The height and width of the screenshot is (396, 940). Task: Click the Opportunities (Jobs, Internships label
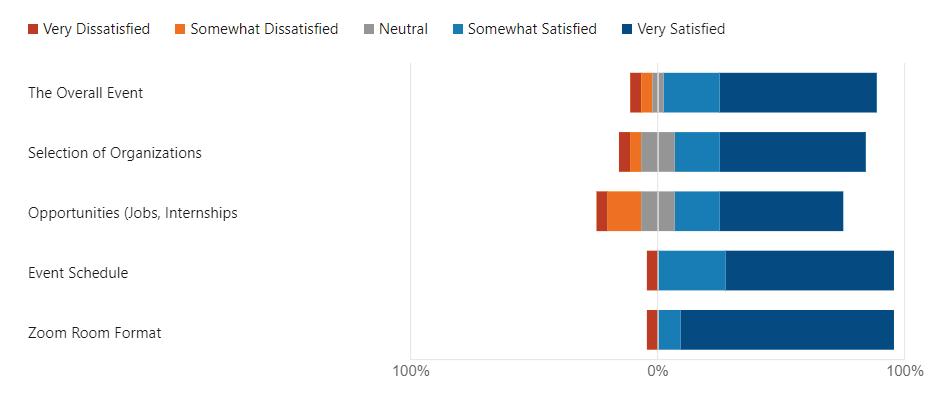click(x=132, y=213)
